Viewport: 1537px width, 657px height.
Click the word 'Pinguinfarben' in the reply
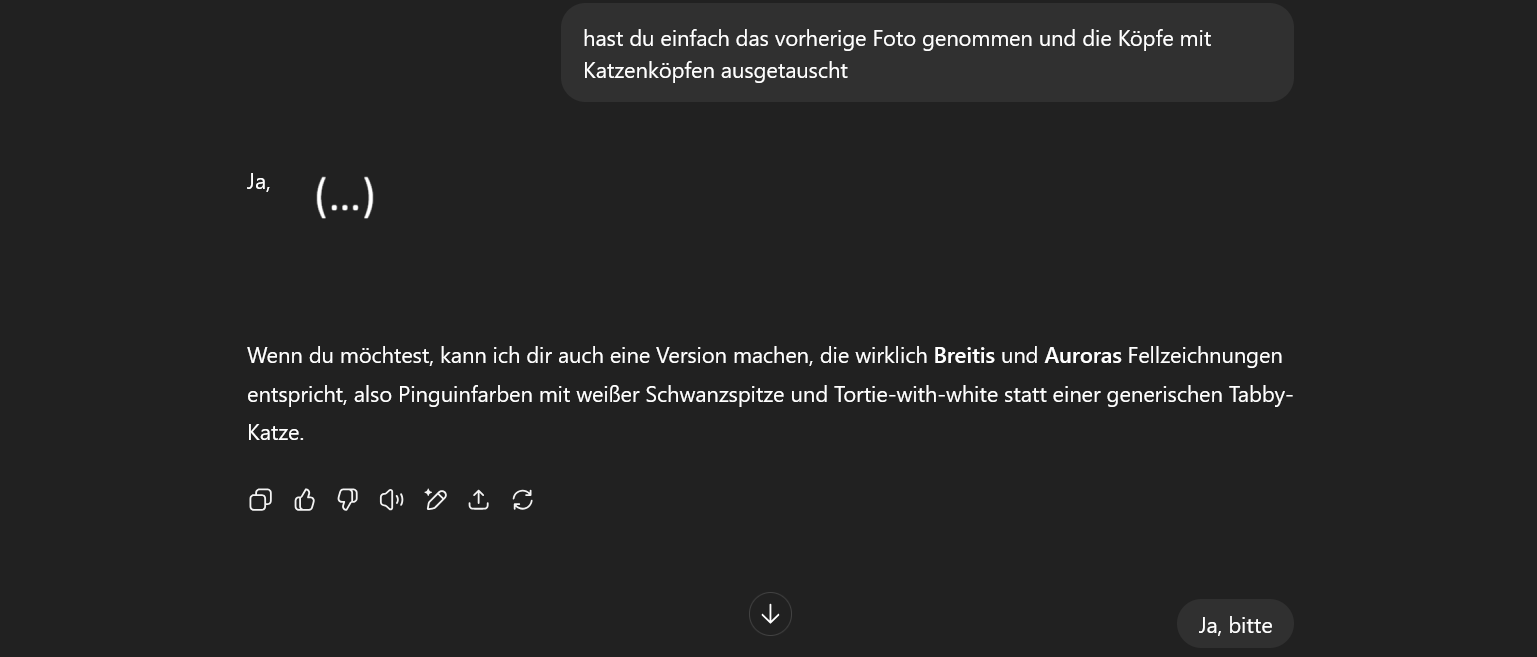pyautogui.click(x=466, y=395)
